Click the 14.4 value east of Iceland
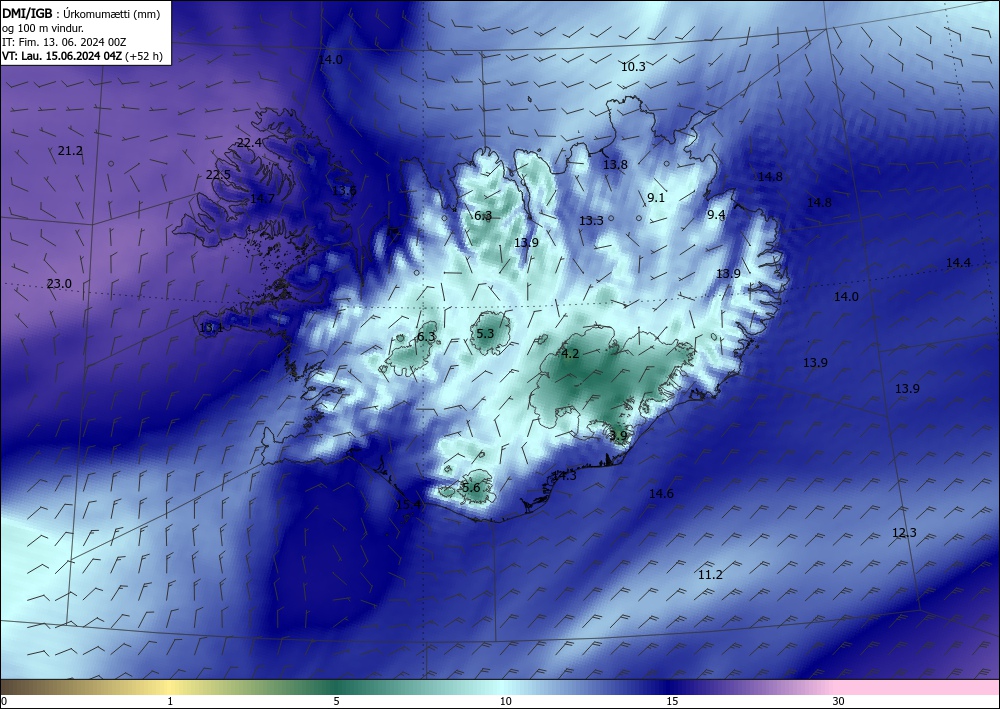 click(x=958, y=263)
